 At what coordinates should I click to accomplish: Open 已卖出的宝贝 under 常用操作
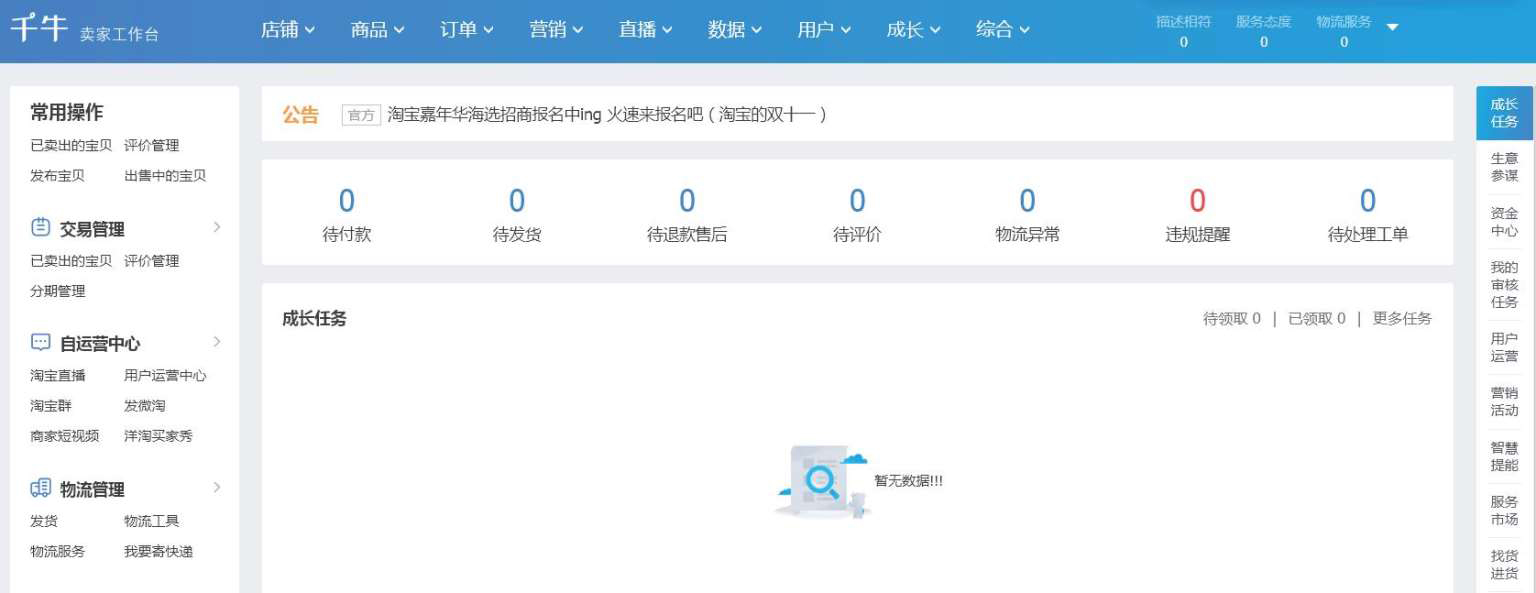tap(71, 145)
